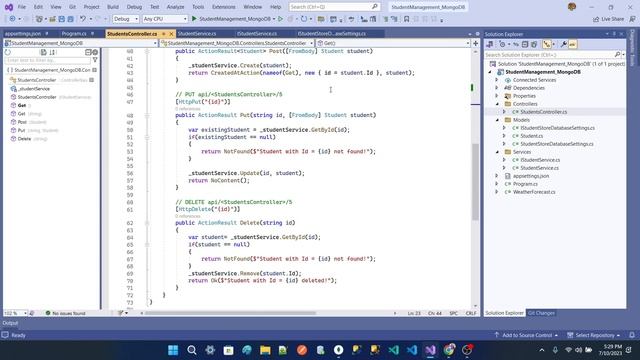Collapse Models folder in Solution Explorer

point(497,120)
